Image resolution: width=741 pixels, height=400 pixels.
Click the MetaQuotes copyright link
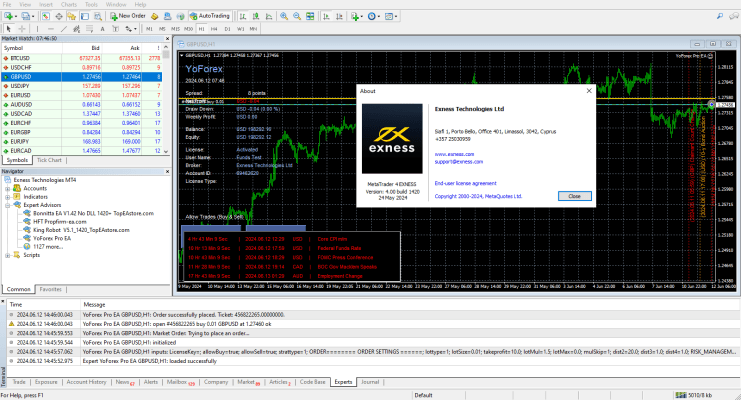pyautogui.click(x=478, y=196)
